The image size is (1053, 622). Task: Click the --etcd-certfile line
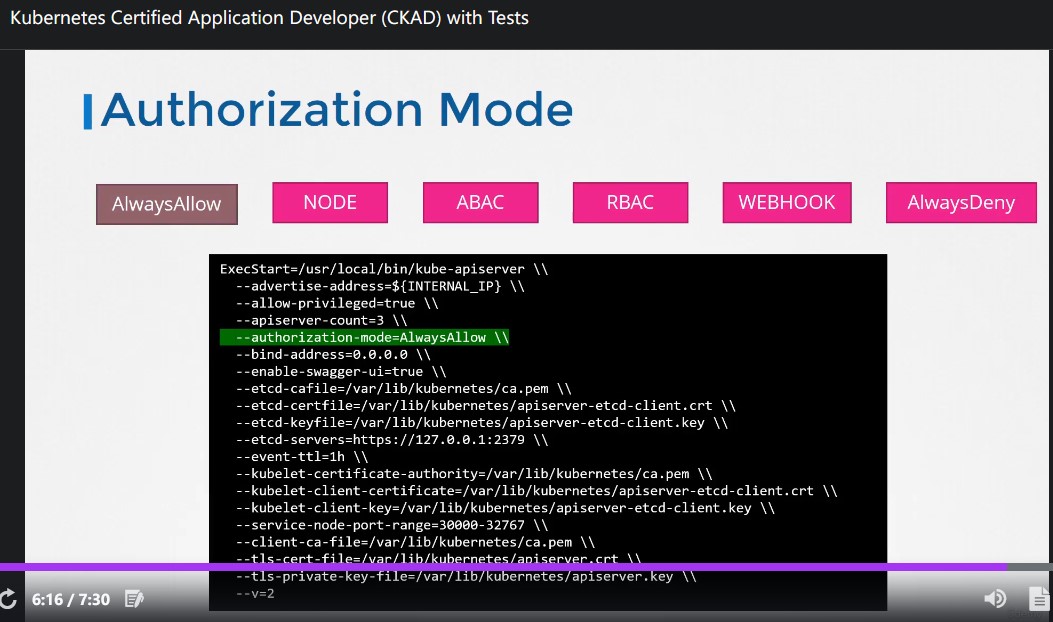(x=486, y=406)
